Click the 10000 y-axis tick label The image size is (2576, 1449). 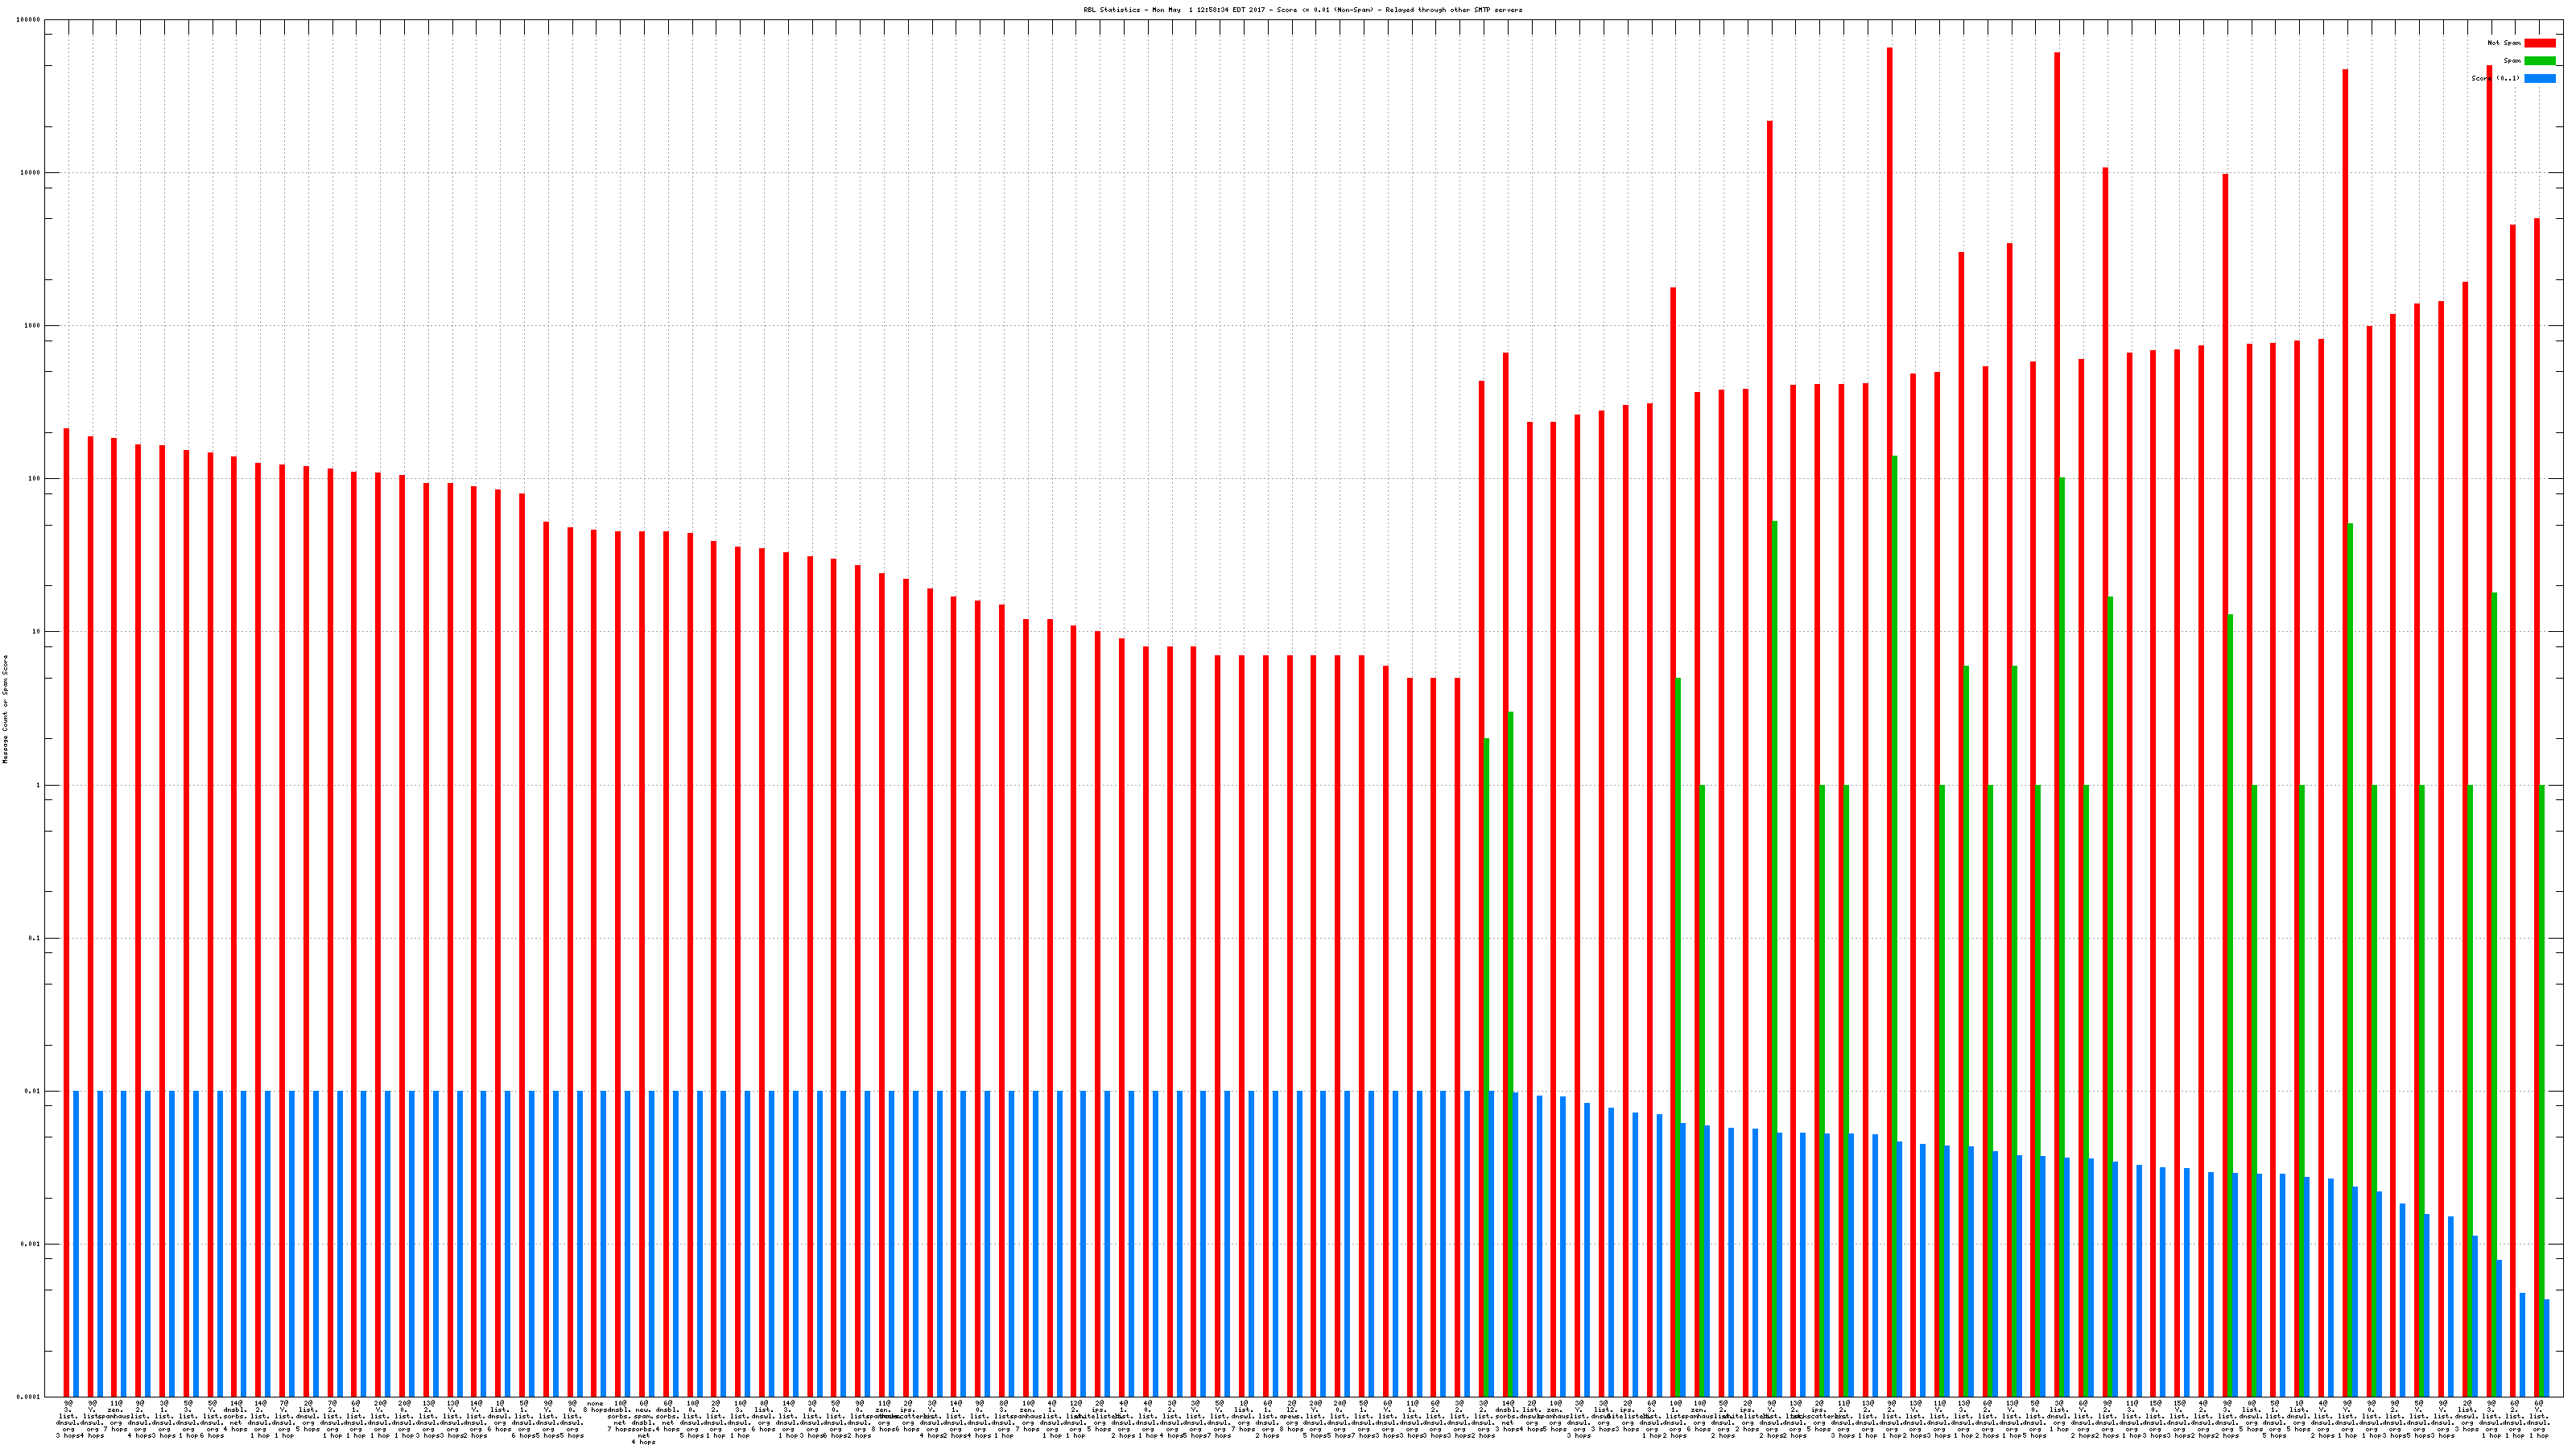[x=31, y=173]
